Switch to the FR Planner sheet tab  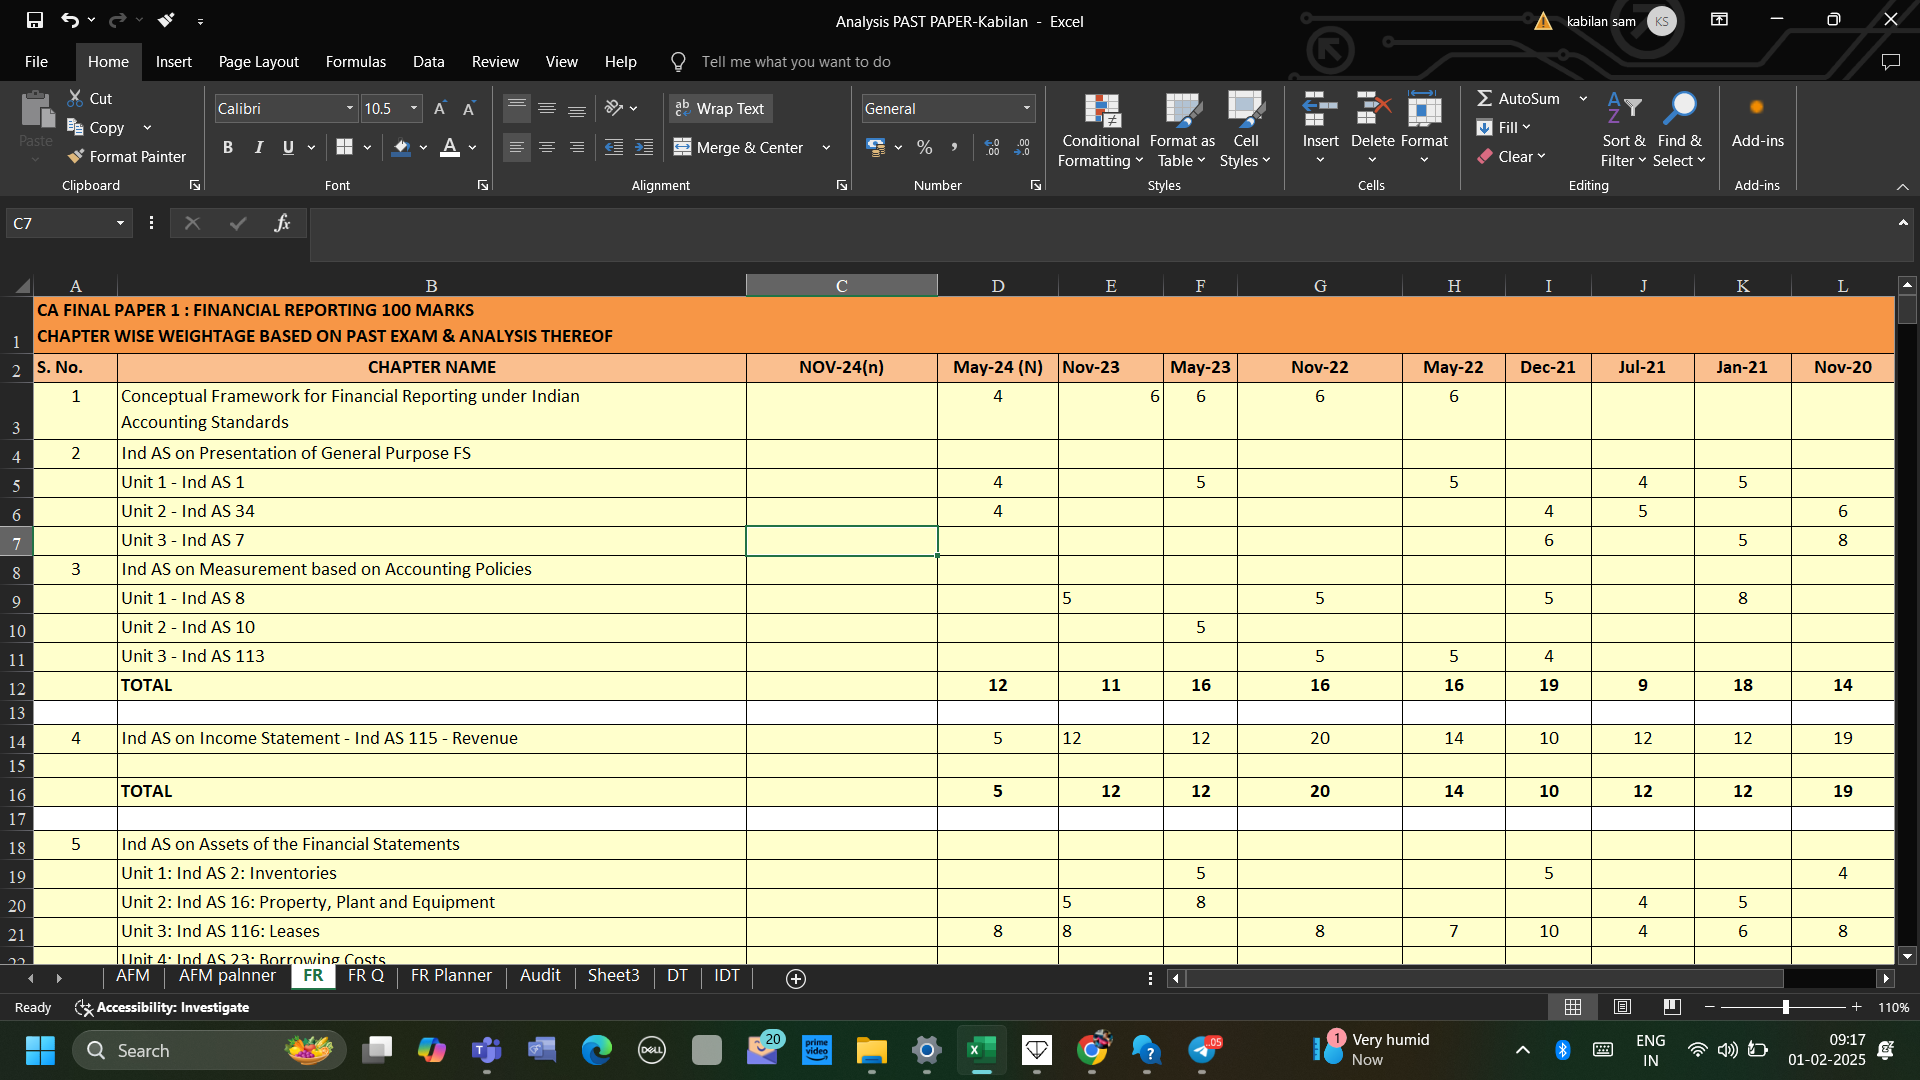coord(451,976)
